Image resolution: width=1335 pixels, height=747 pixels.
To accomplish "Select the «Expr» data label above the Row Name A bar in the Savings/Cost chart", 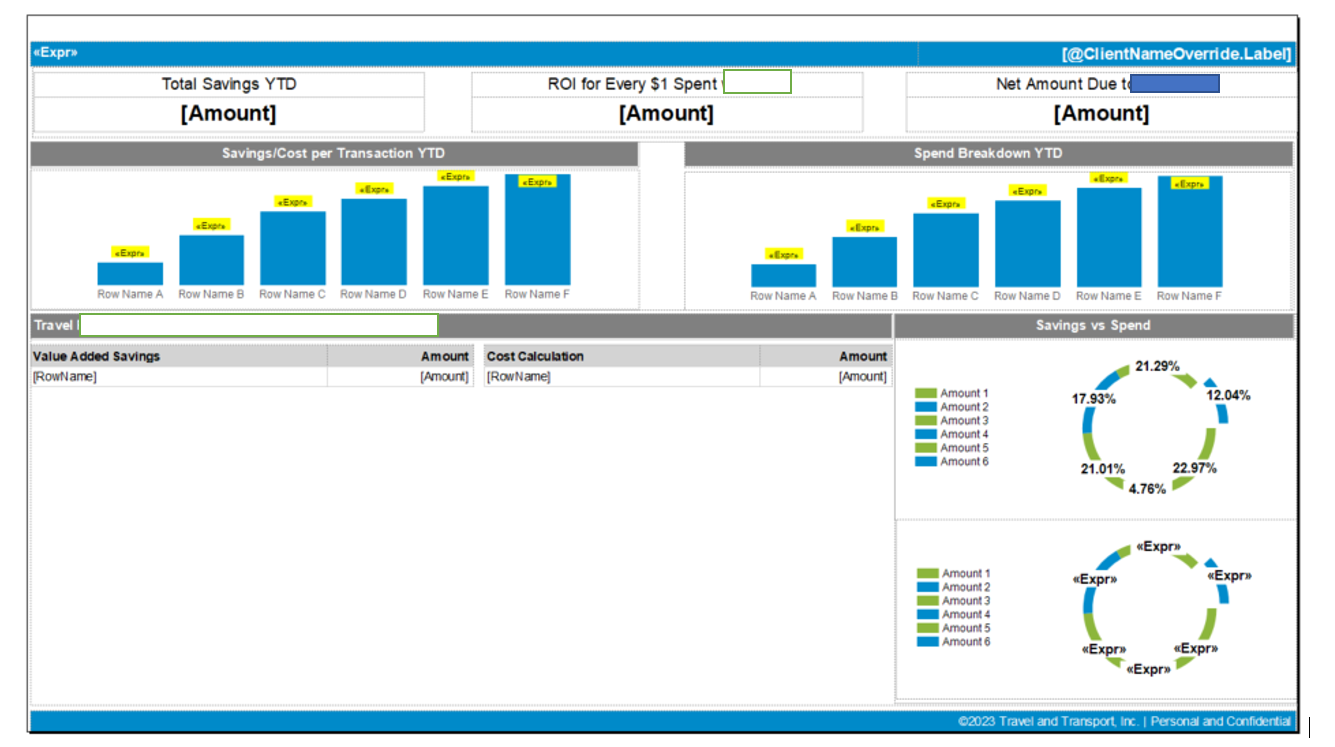I will pyautogui.click(x=130, y=253).
